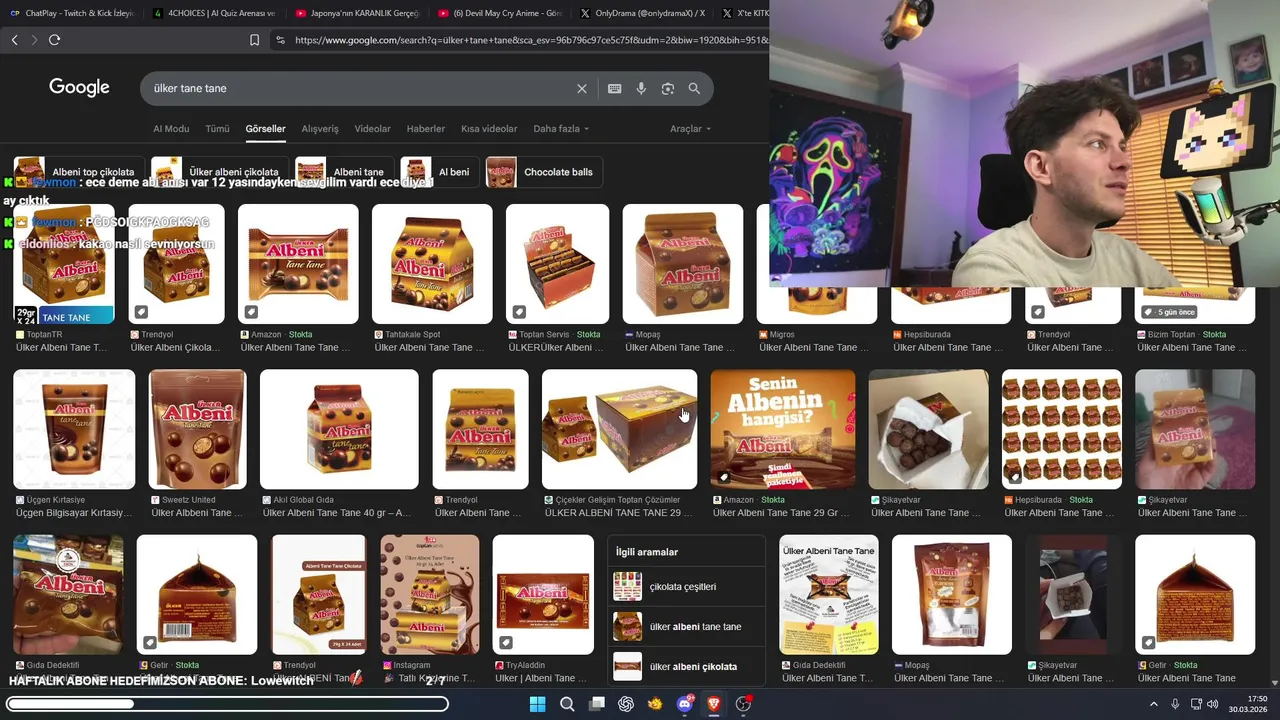Open the Sweetz United Albeni bag image
This screenshot has width=1280, height=720.
click(x=197, y=429)
